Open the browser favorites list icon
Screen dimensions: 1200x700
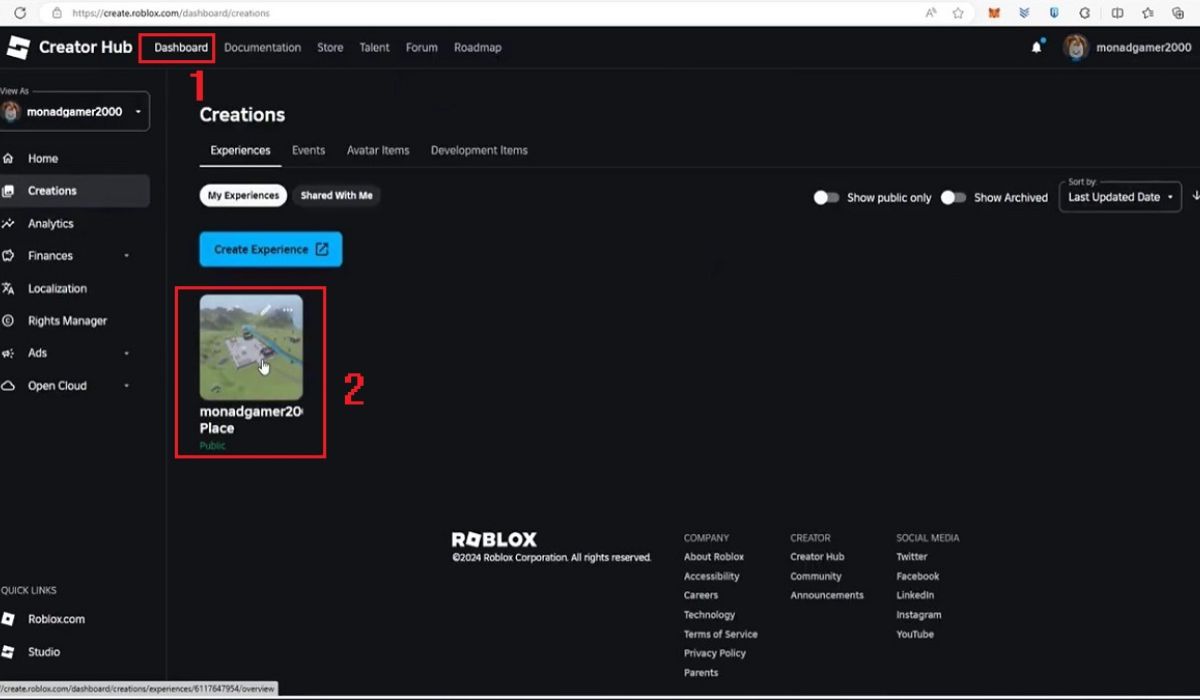[x=1147, y=13]
